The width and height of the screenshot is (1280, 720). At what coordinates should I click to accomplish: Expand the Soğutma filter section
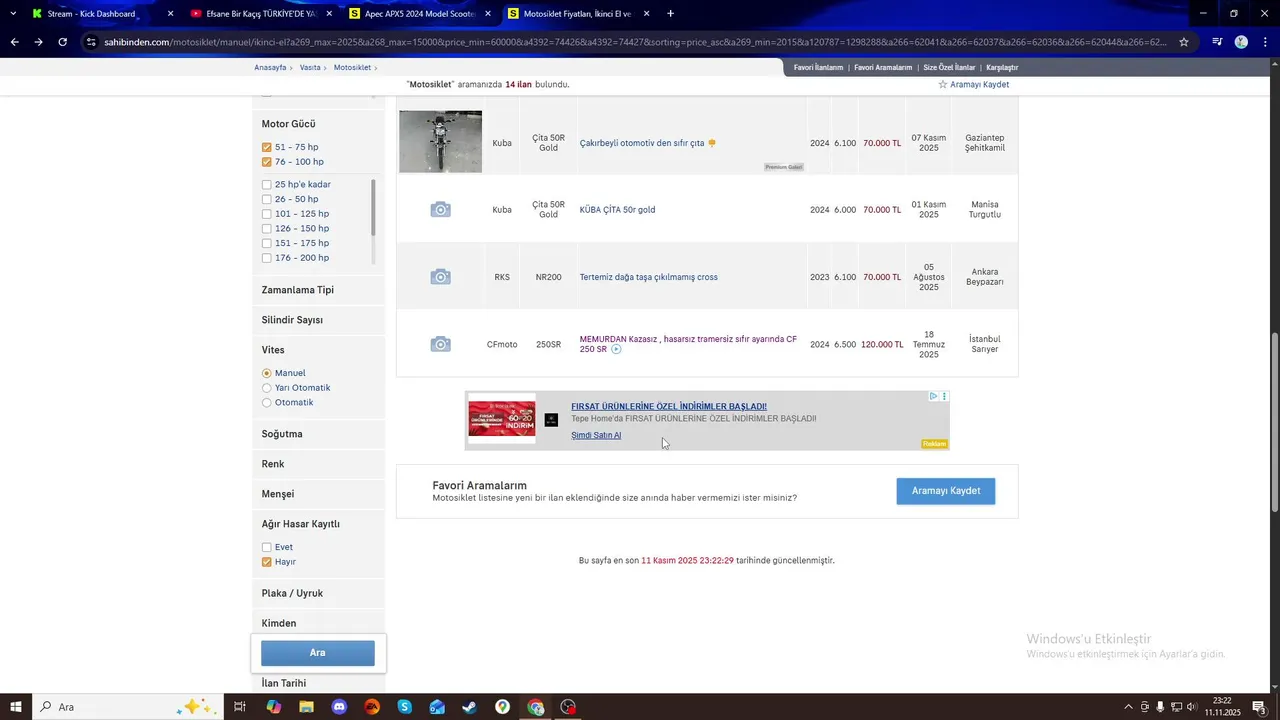coord(282,434)
